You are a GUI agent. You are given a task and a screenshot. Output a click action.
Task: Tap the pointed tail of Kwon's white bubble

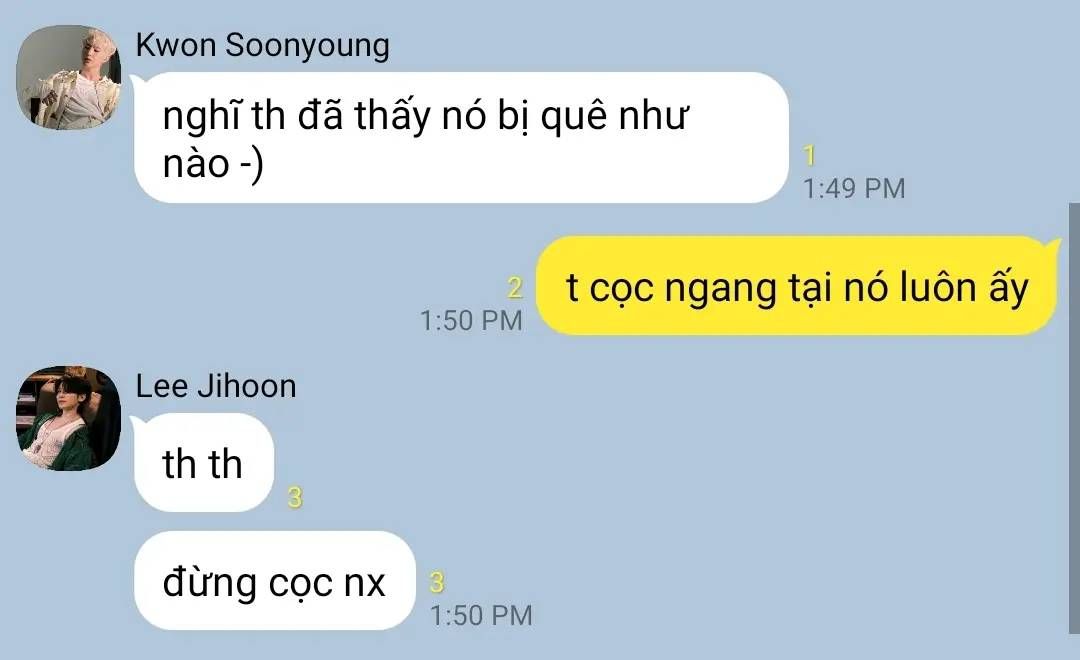point(138,83)
